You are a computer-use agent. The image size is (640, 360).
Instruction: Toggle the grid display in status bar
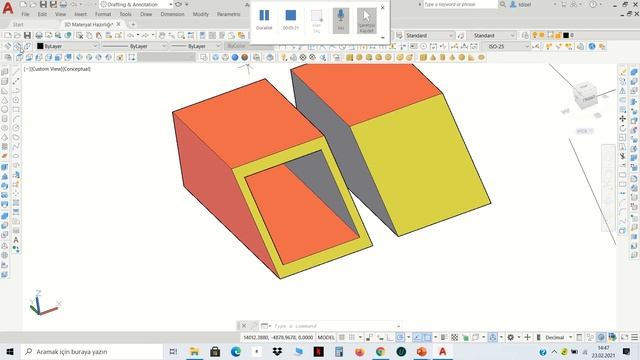(342, 337)
